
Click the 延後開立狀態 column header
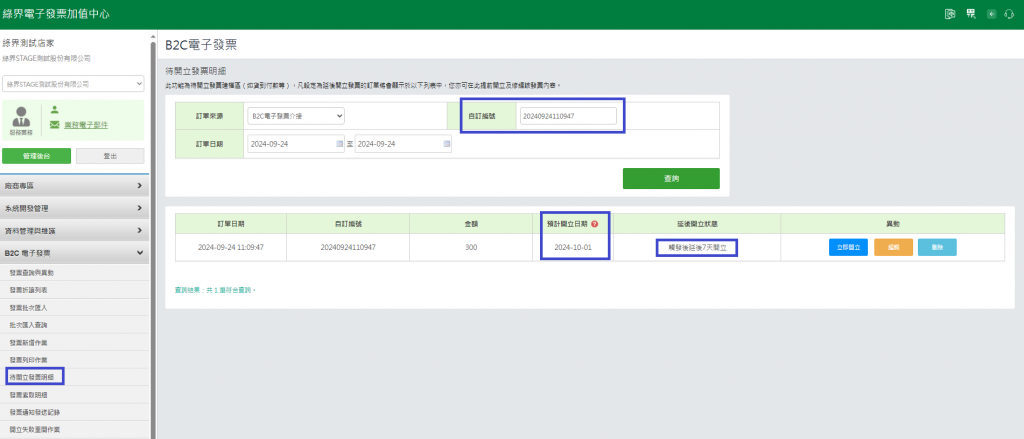point(697,224)
